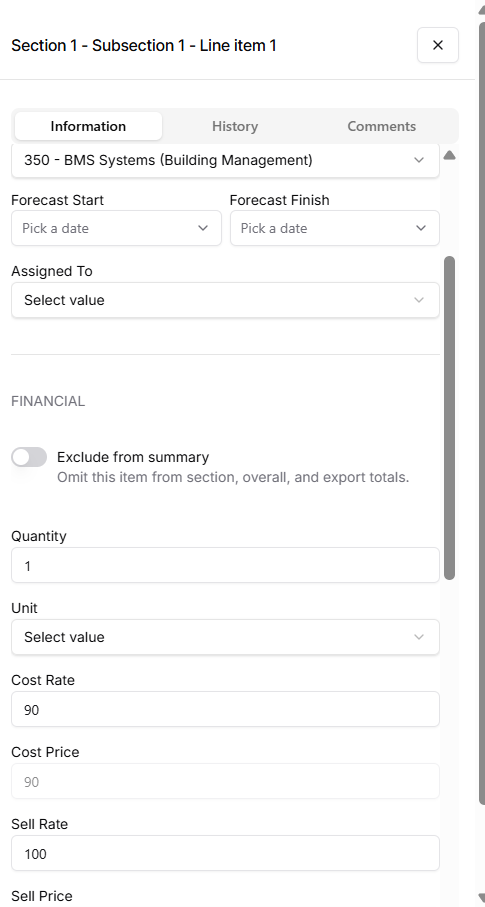Click the inner panel scrollbar thumb
The image size is (485, 907).
tap(449, 418)
